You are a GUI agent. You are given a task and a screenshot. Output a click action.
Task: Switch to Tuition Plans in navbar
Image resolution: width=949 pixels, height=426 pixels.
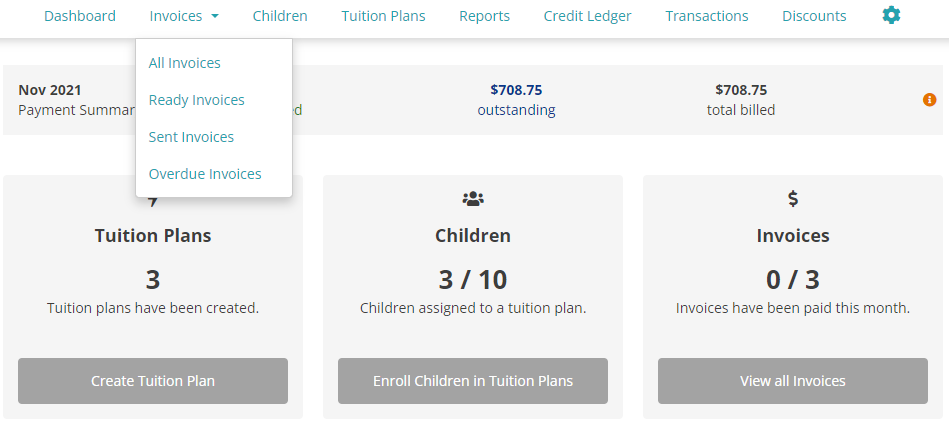pos(383,16)
